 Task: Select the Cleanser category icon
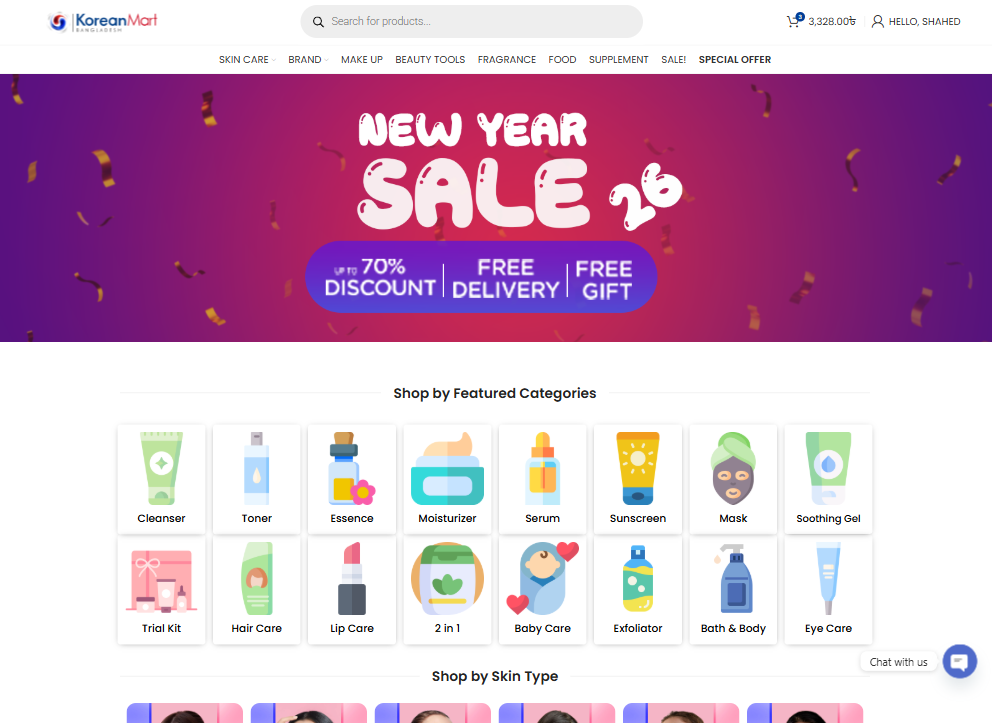point(161,469)
